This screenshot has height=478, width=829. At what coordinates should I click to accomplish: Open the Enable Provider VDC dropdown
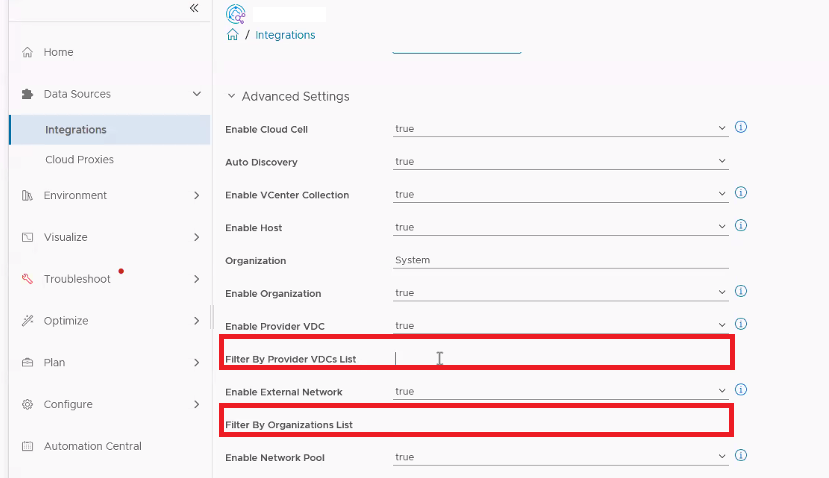coord(560,326)
